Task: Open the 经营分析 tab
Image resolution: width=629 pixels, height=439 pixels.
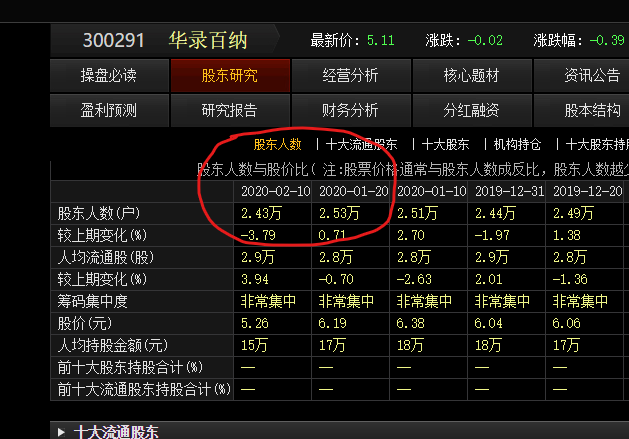Action: (351, 75)
